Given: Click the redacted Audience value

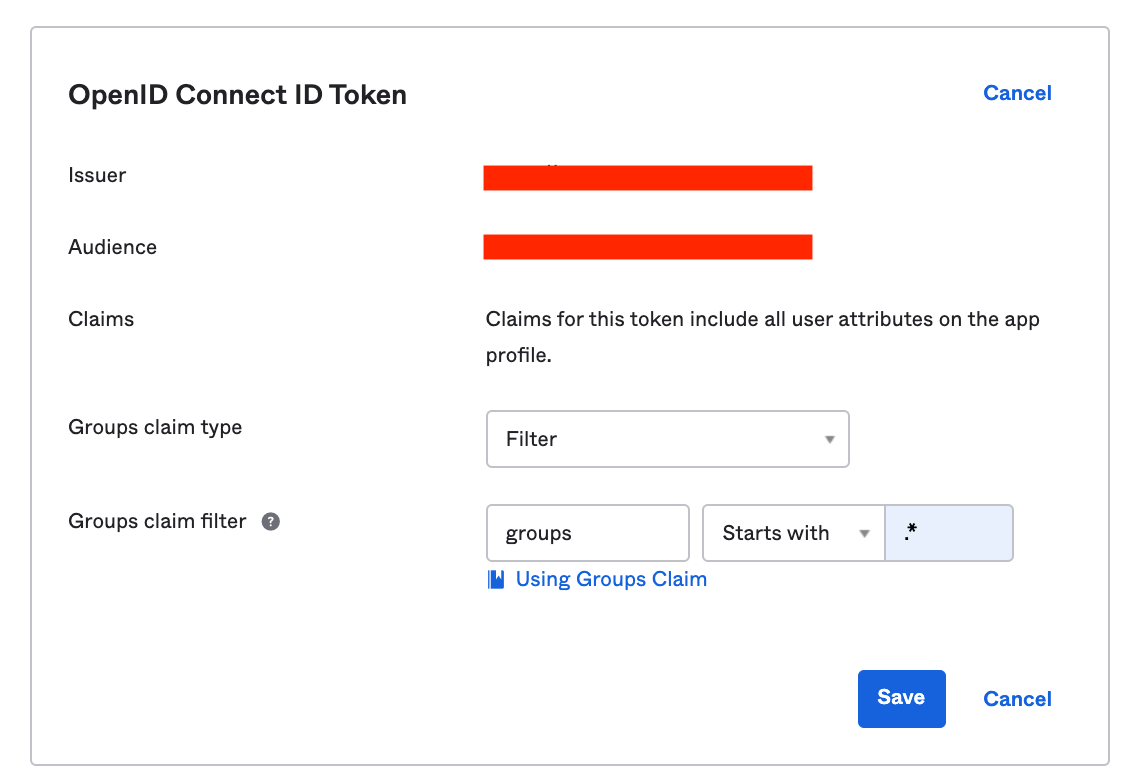Looking at the screenshot, I should pos(647,247).
